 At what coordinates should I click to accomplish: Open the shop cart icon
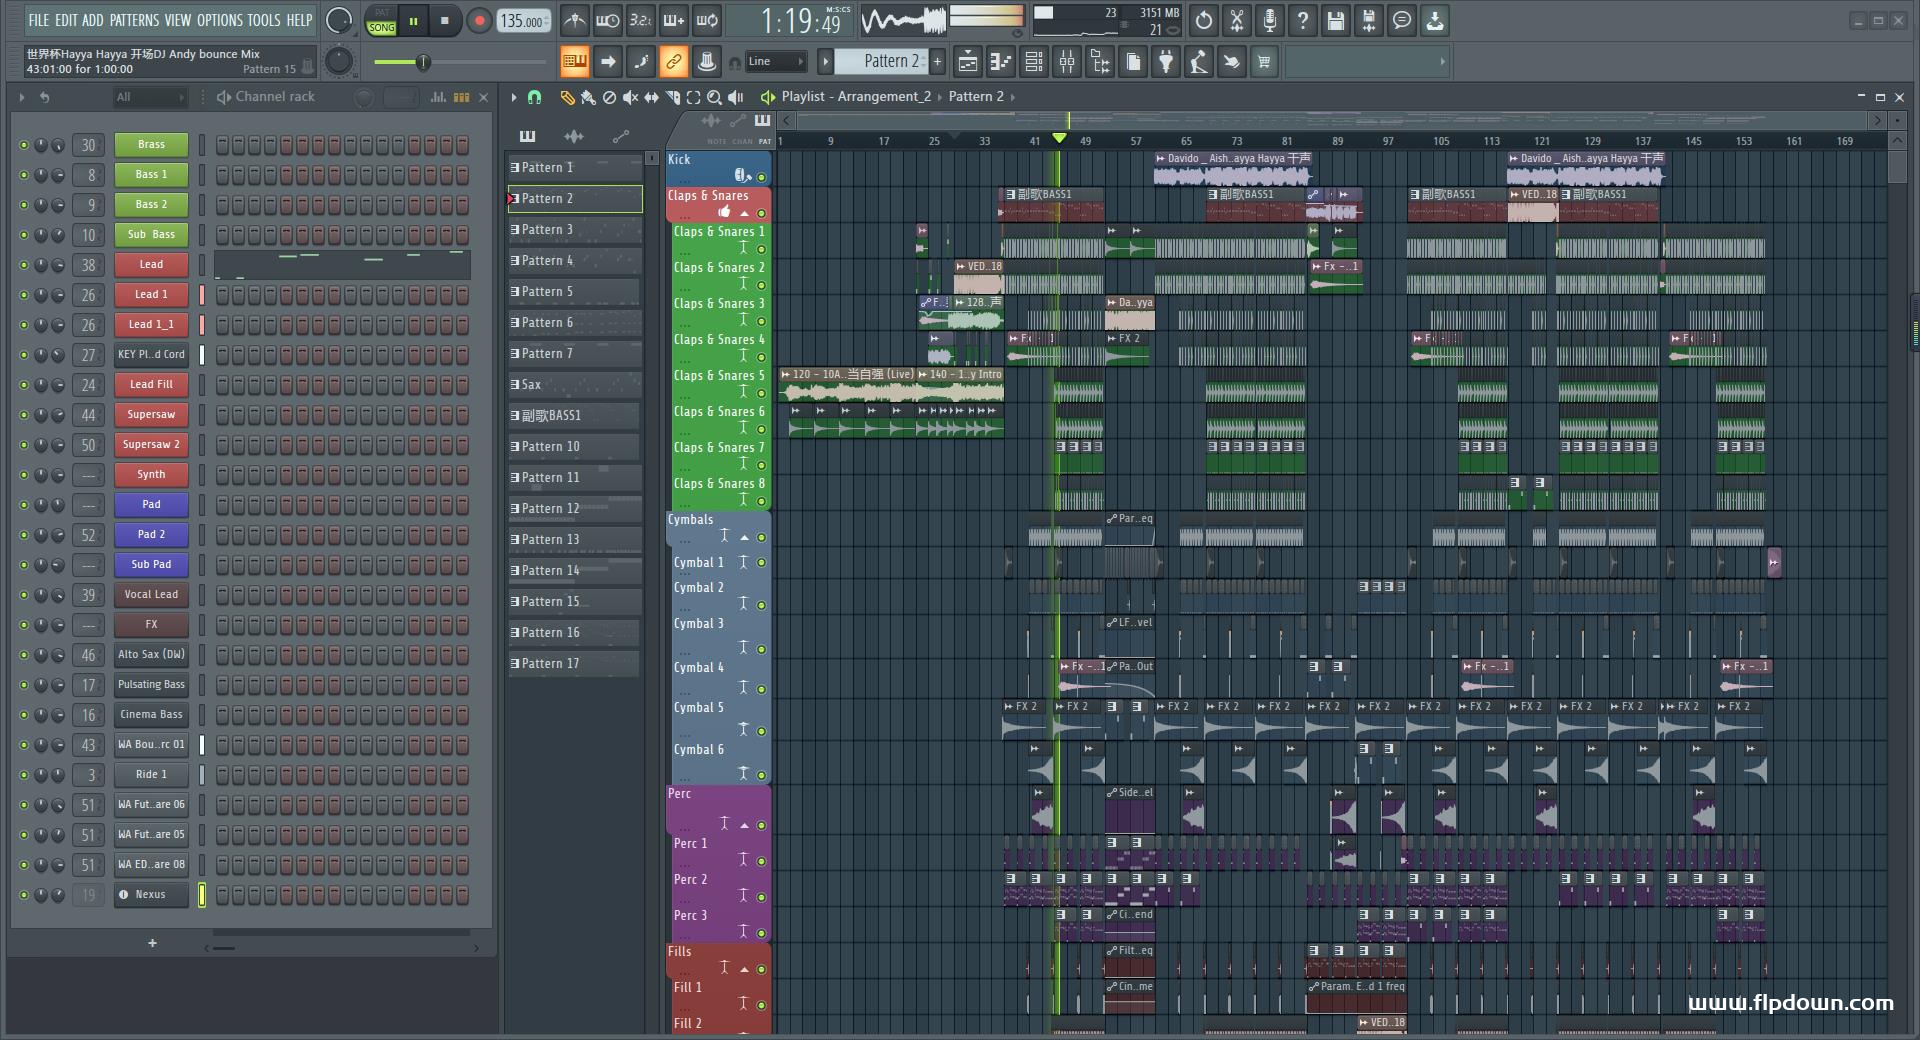[x=1264, y=62]
